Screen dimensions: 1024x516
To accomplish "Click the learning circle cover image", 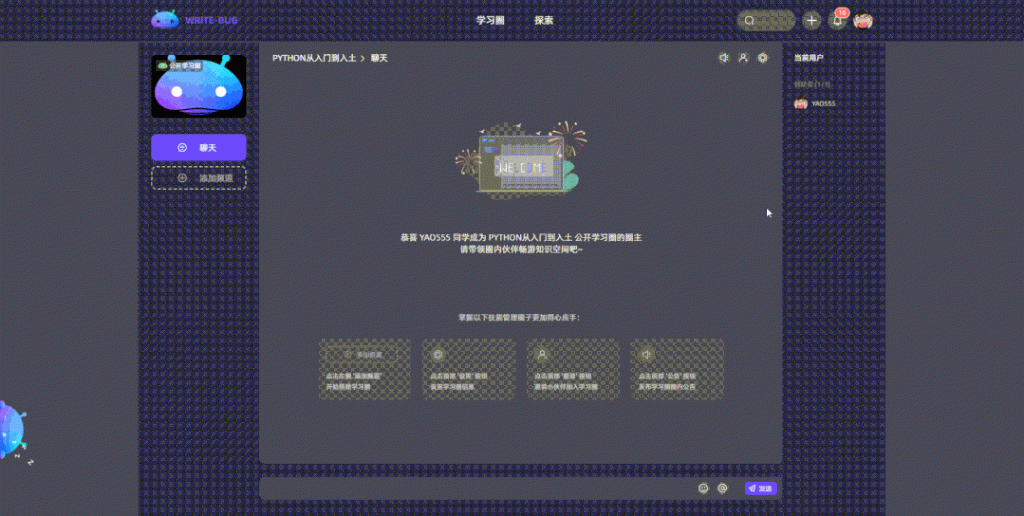I will (199, 86).
